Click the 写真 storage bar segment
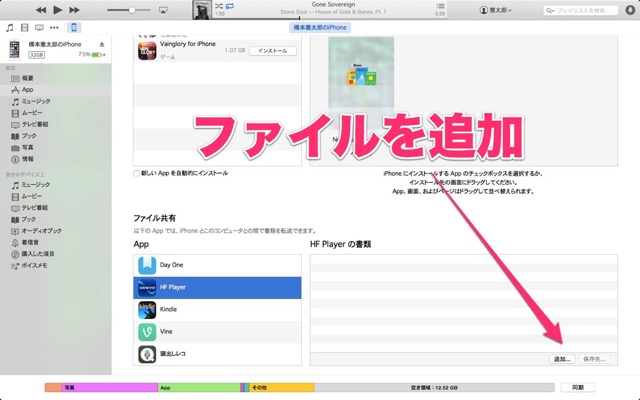Viewport: 640px width, 400px height. pos(109,387)
